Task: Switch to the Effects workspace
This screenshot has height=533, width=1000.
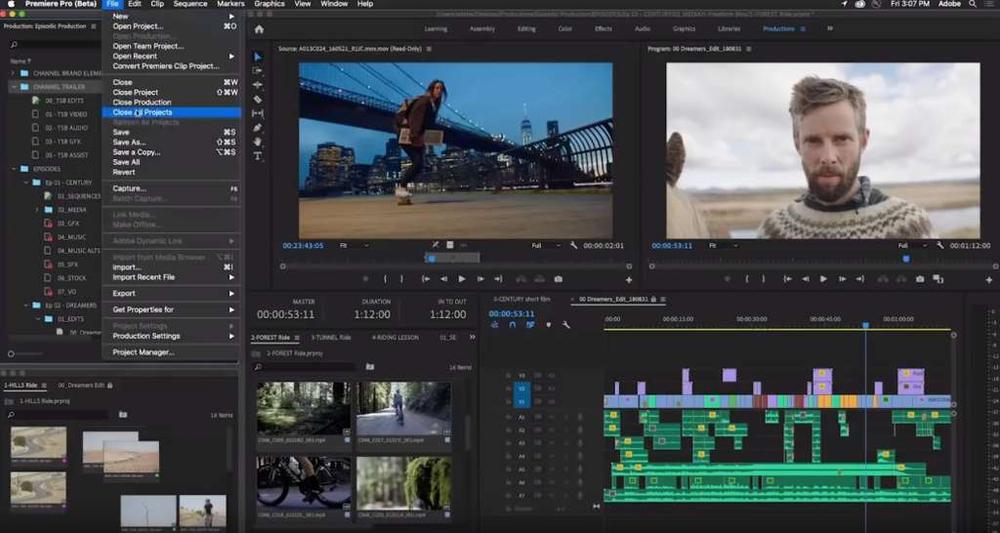Action: 603,29
